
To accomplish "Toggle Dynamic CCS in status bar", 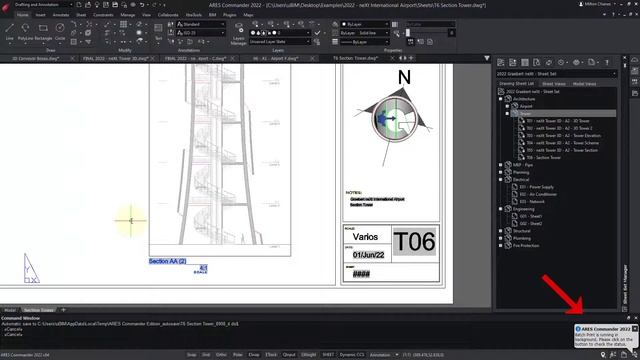I will pyautogui.click(x=352, y=355).
